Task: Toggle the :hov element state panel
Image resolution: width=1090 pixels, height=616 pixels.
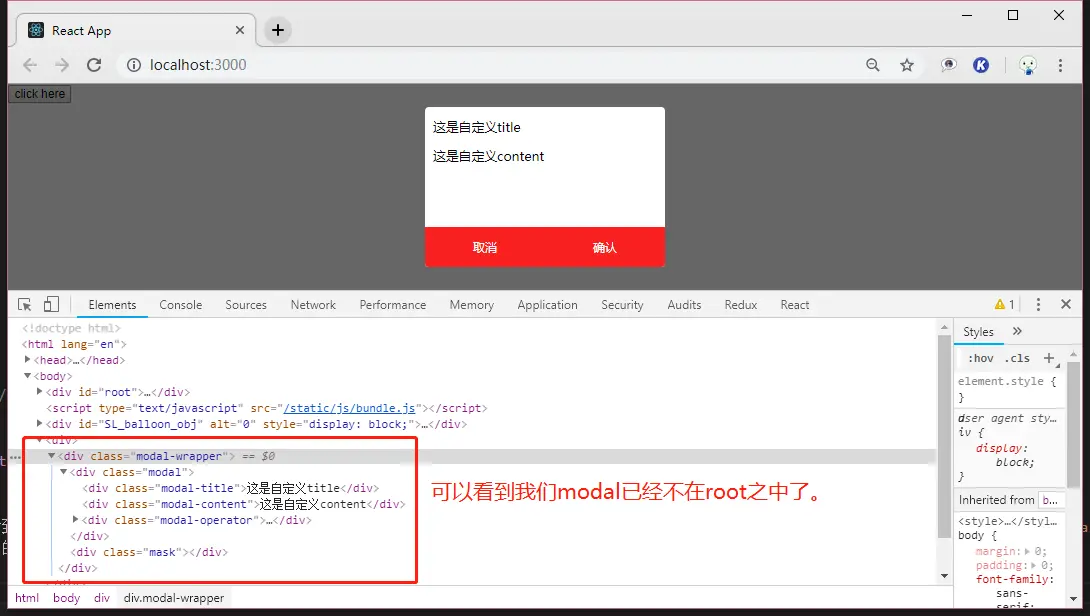Action: tap(980, 358)
